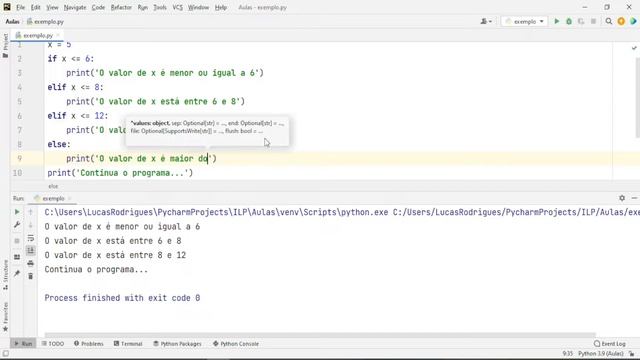Open Search Everywhere magnifier
The width and height of the screenshot is (640, 360).
609,21
